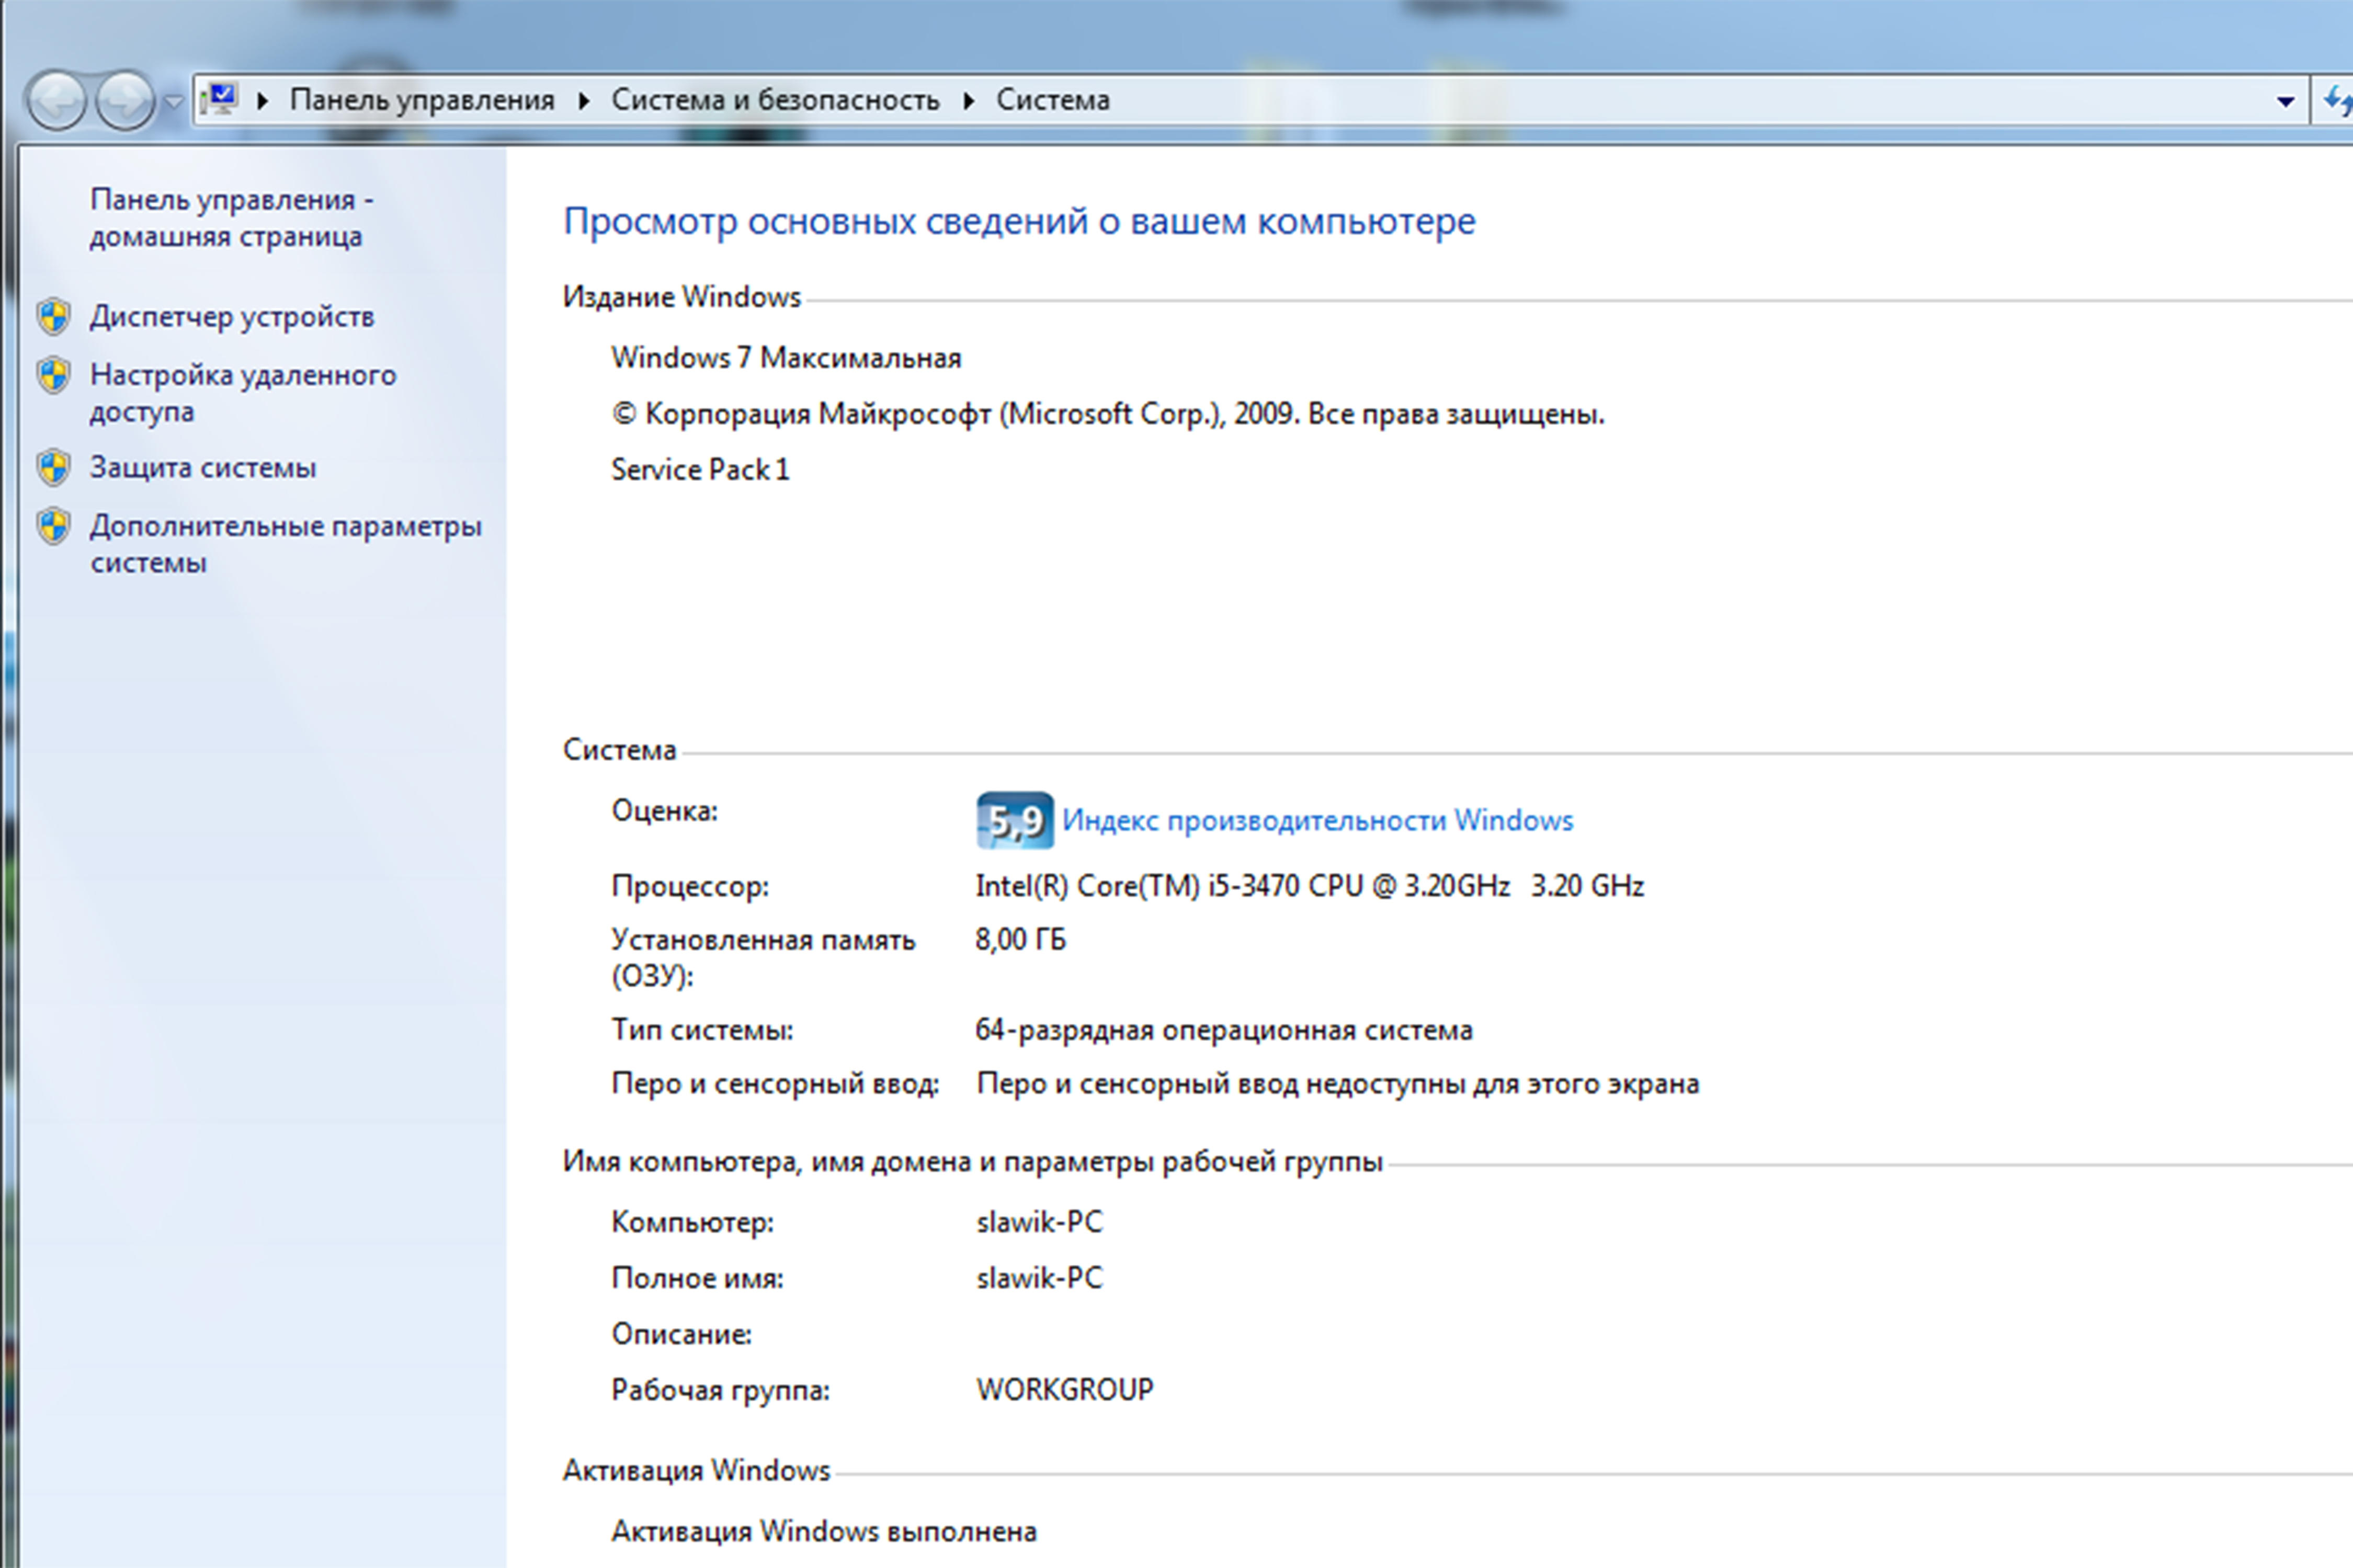Open Панель управления - домашняя страница link
Image resolution: width=2353 pixels, height=1568 pixels.
pyautogui.click(x=230, y=217)
